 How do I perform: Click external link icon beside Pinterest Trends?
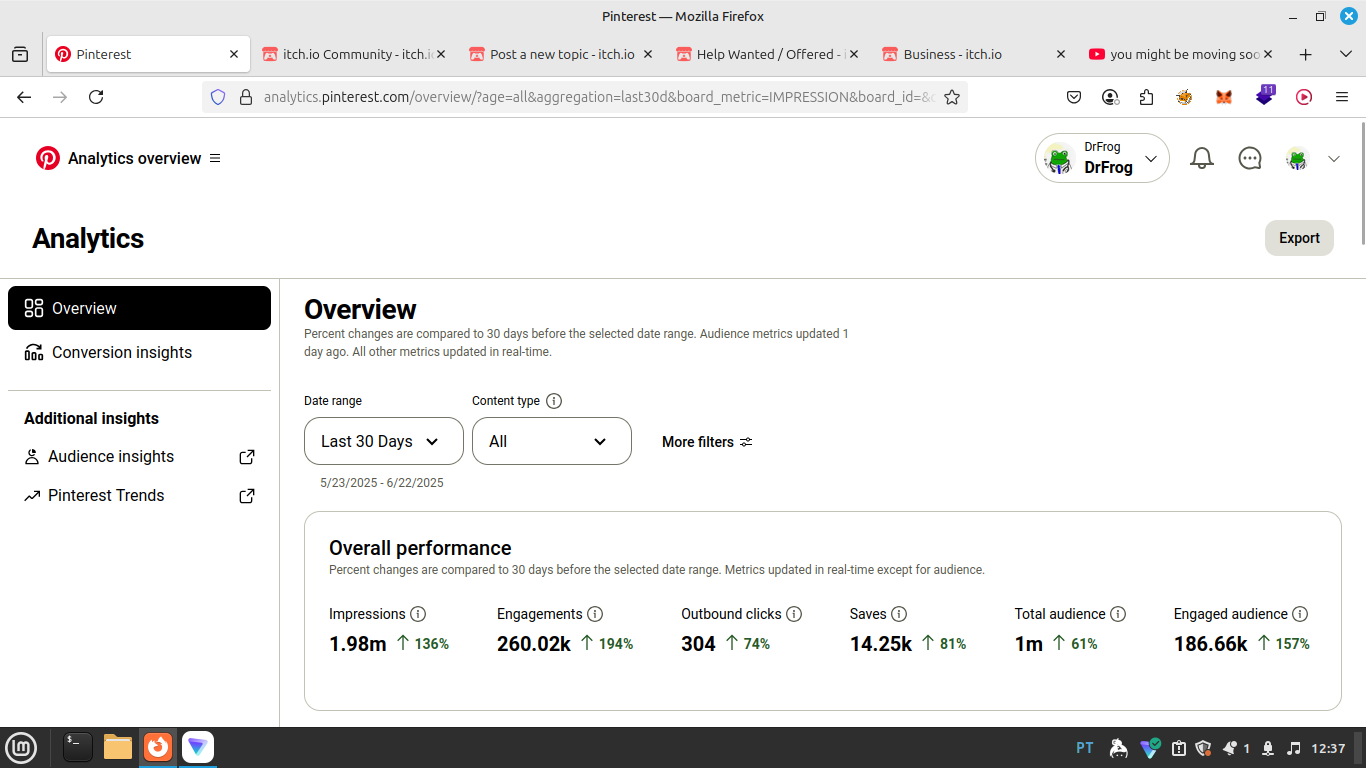(x=247, y=496)
